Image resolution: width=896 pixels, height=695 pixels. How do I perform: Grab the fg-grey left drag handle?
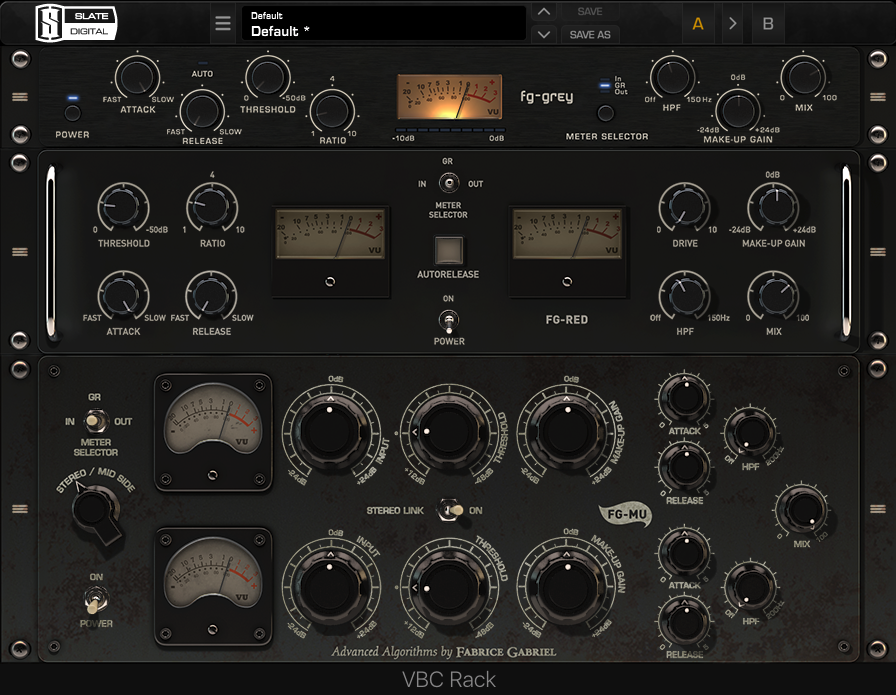20,97
